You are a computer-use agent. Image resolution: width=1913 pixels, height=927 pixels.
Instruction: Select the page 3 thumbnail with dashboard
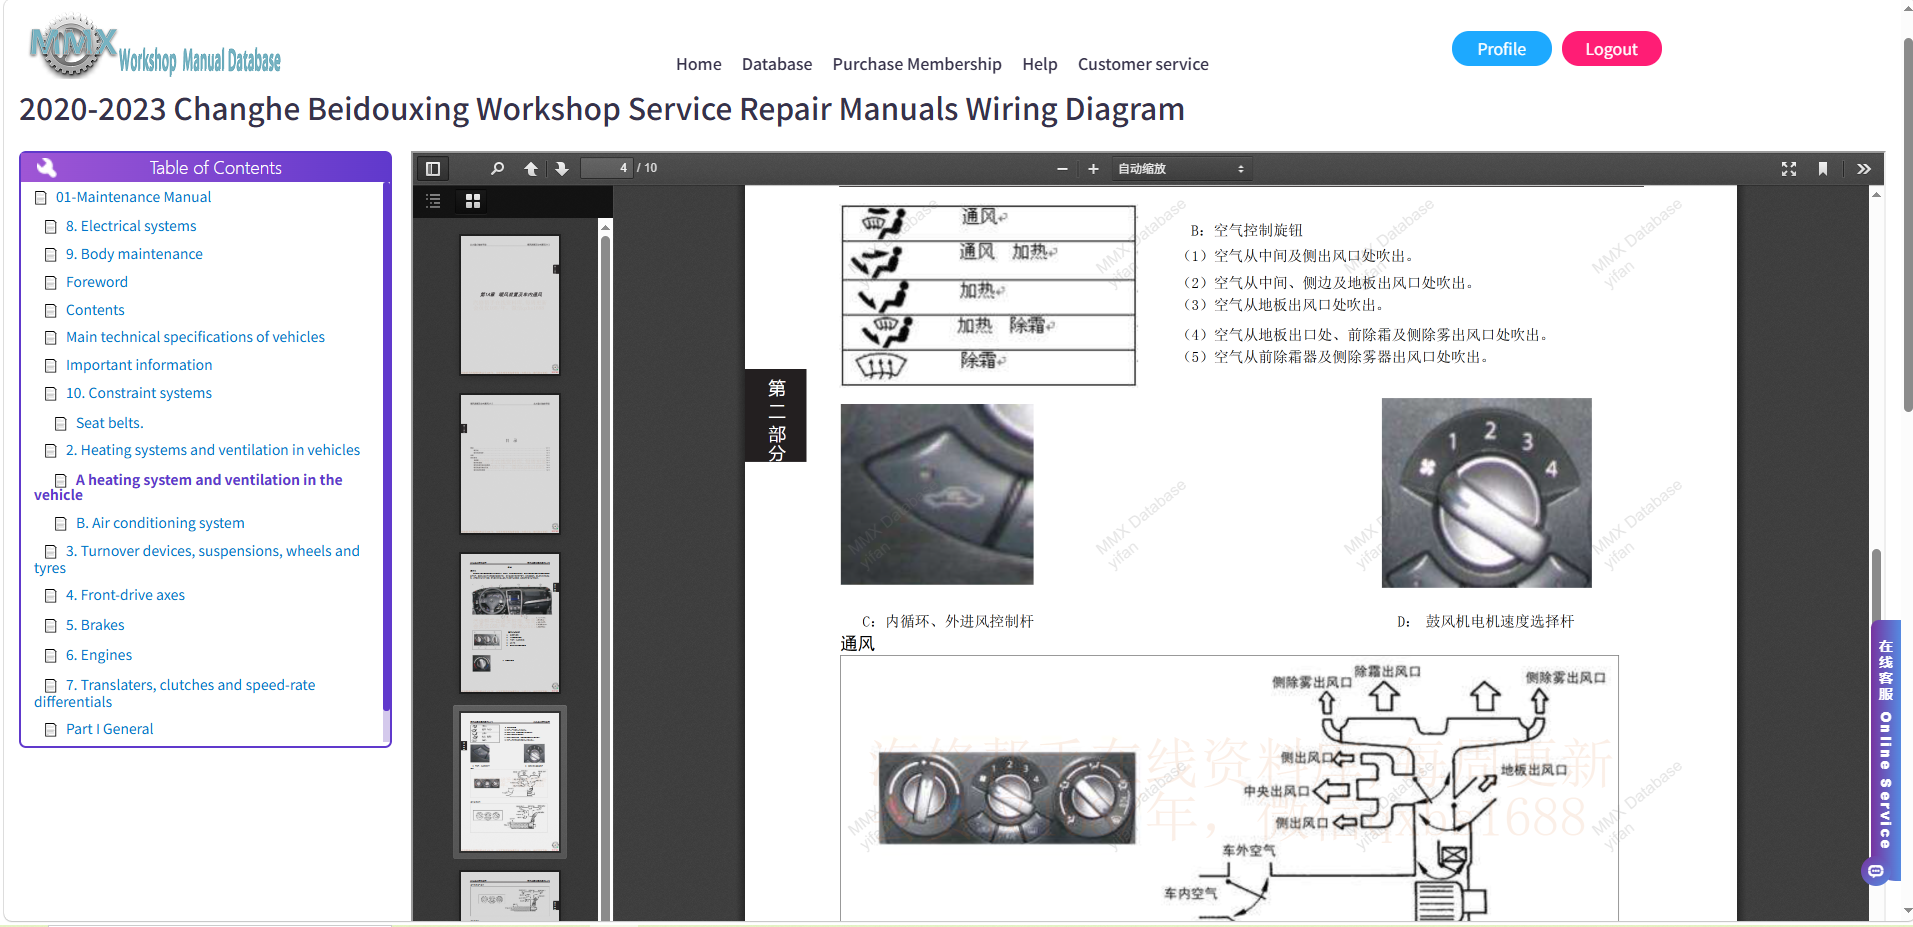tap(510, 623)
